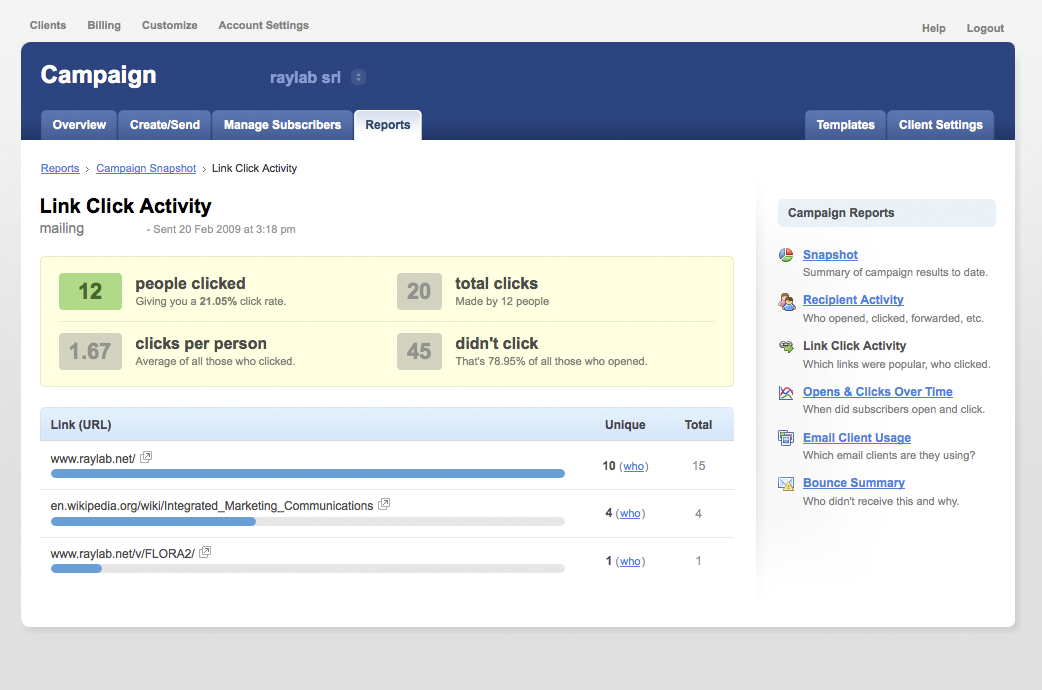Click the Bounce Summary envelope icon
The height and width of the screenshot is (690, 1042).
coord(786,484)
